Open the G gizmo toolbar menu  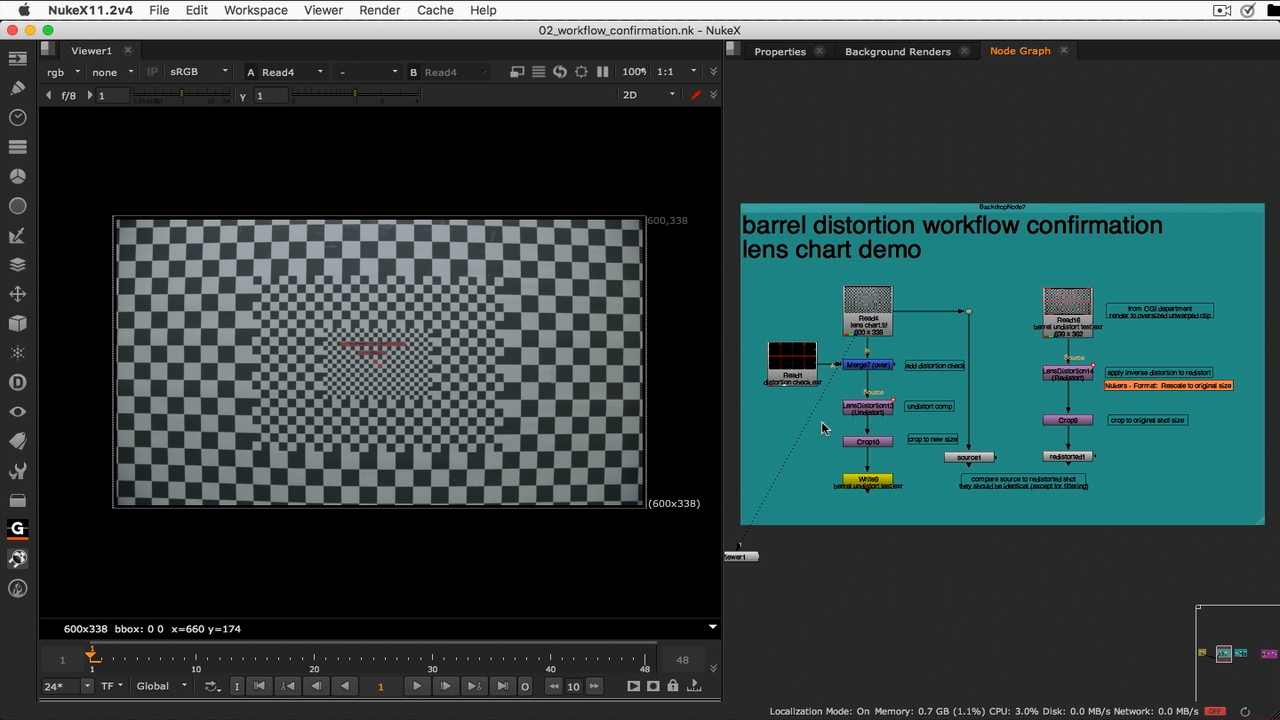tap(17, 529)
